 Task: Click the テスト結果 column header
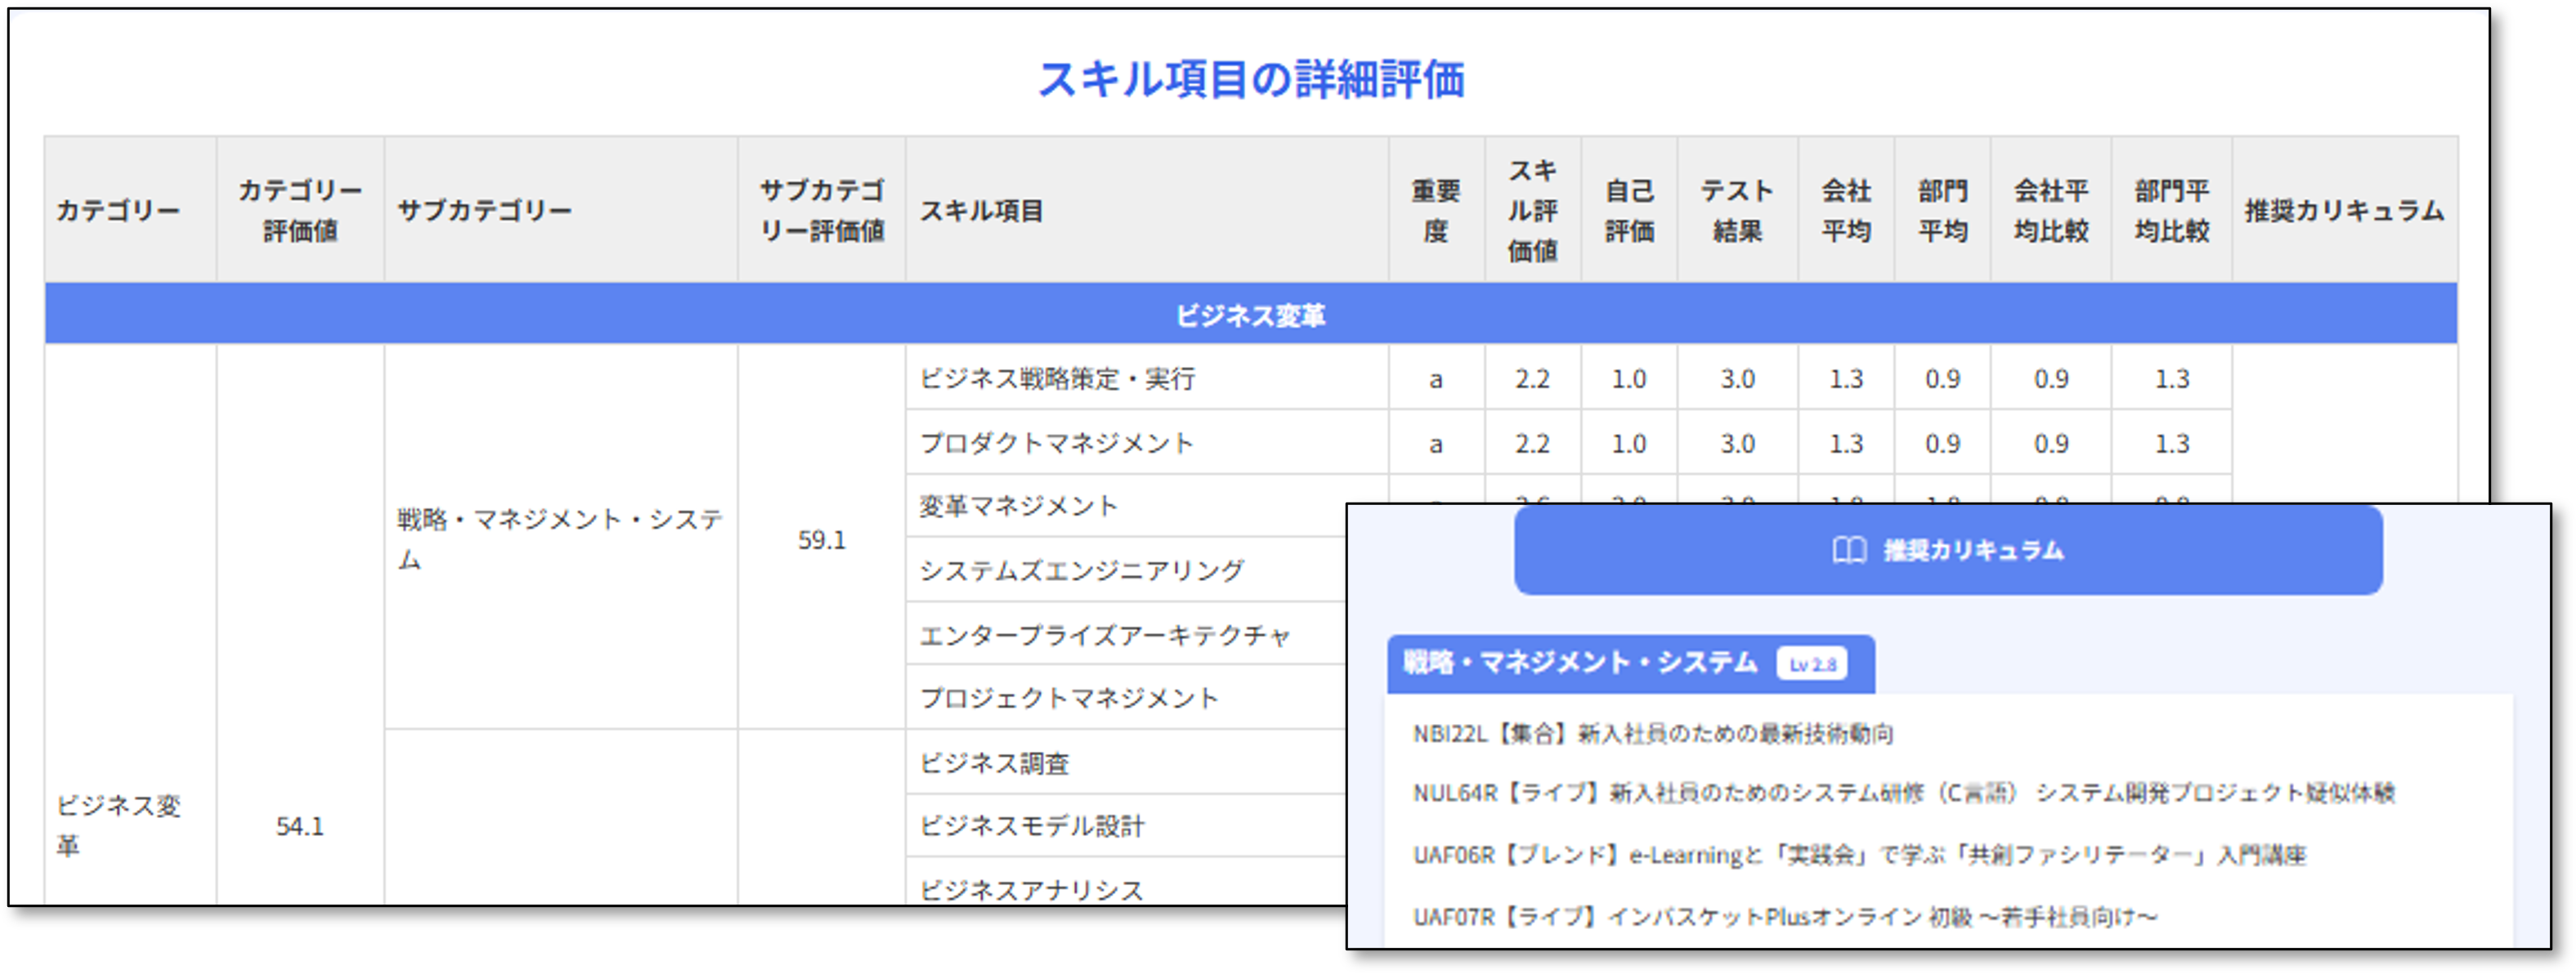[x=1737, y=211]
